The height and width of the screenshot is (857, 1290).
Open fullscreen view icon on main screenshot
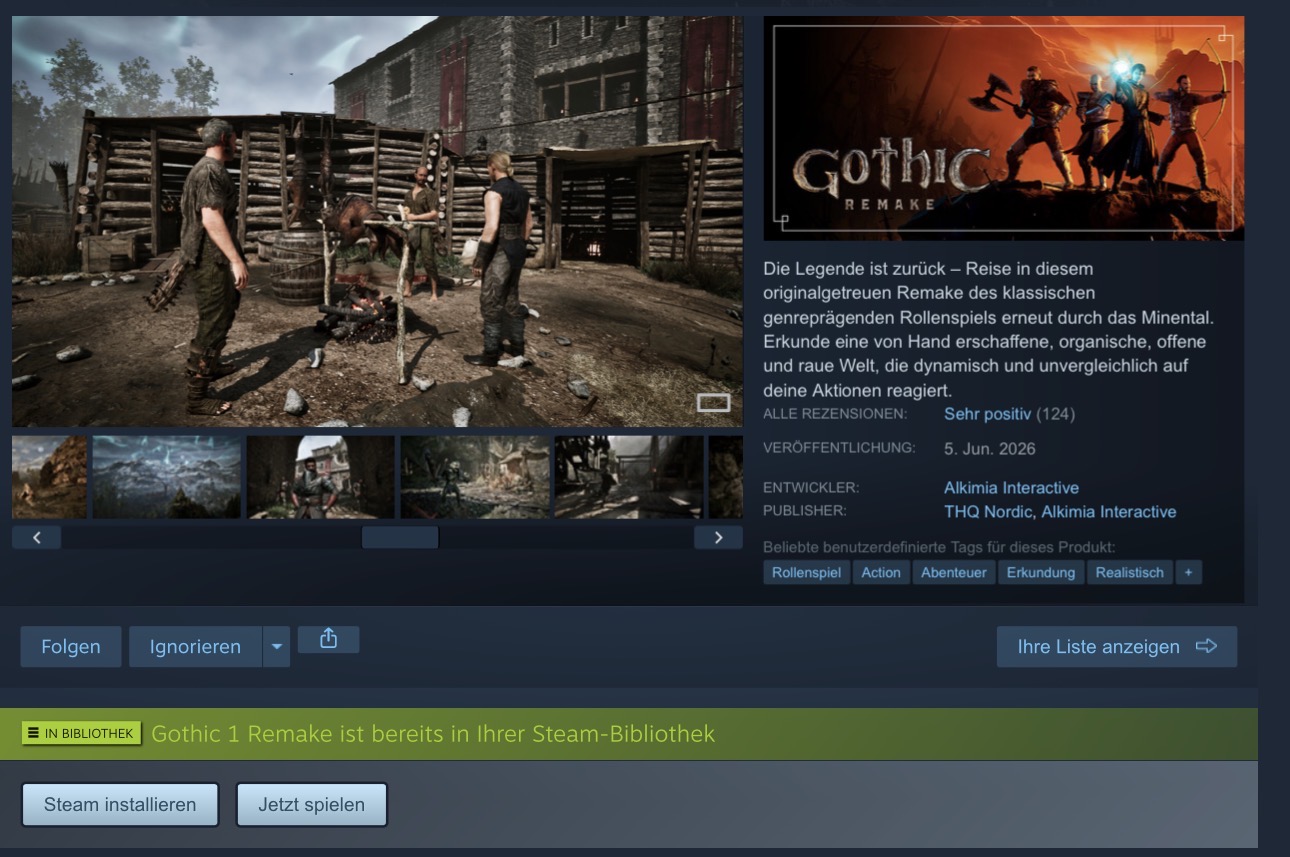click(713, 402)
